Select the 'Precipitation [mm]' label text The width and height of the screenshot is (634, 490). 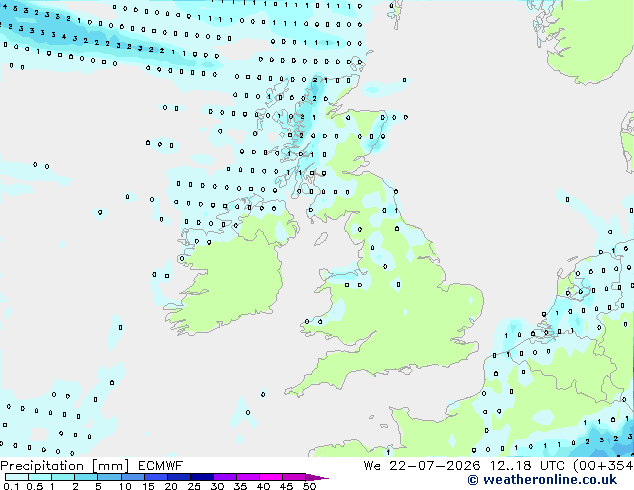pyautogui.click(x=65, y=466)
